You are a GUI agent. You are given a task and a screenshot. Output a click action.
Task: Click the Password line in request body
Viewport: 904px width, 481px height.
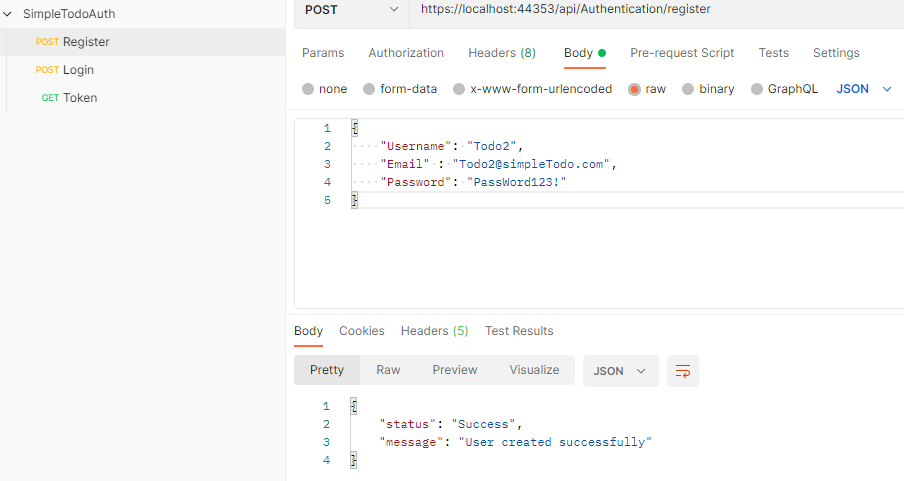[x=473, y=182]
